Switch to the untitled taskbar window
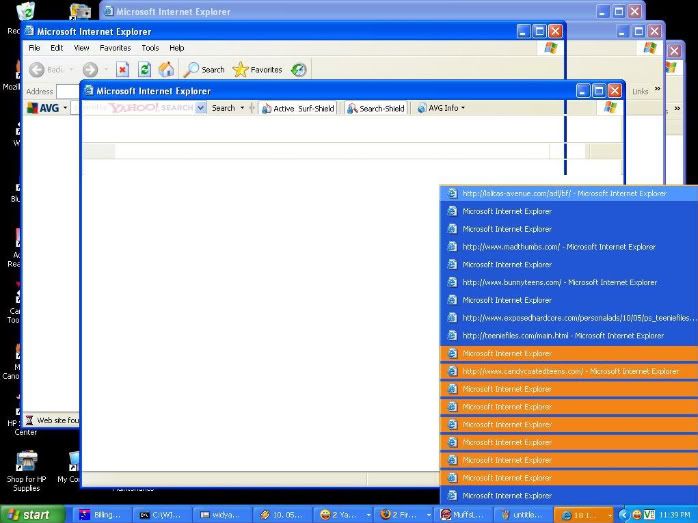This screenshot has height=523, width=698. click(523, 515)
